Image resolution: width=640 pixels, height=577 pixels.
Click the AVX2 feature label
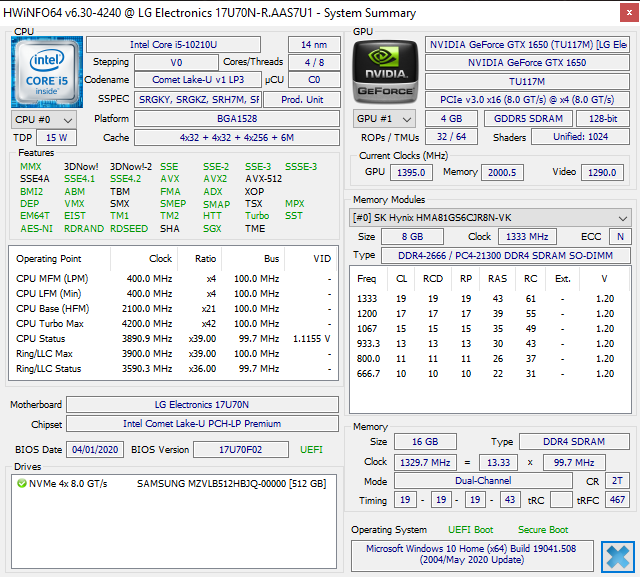point(215,179)
